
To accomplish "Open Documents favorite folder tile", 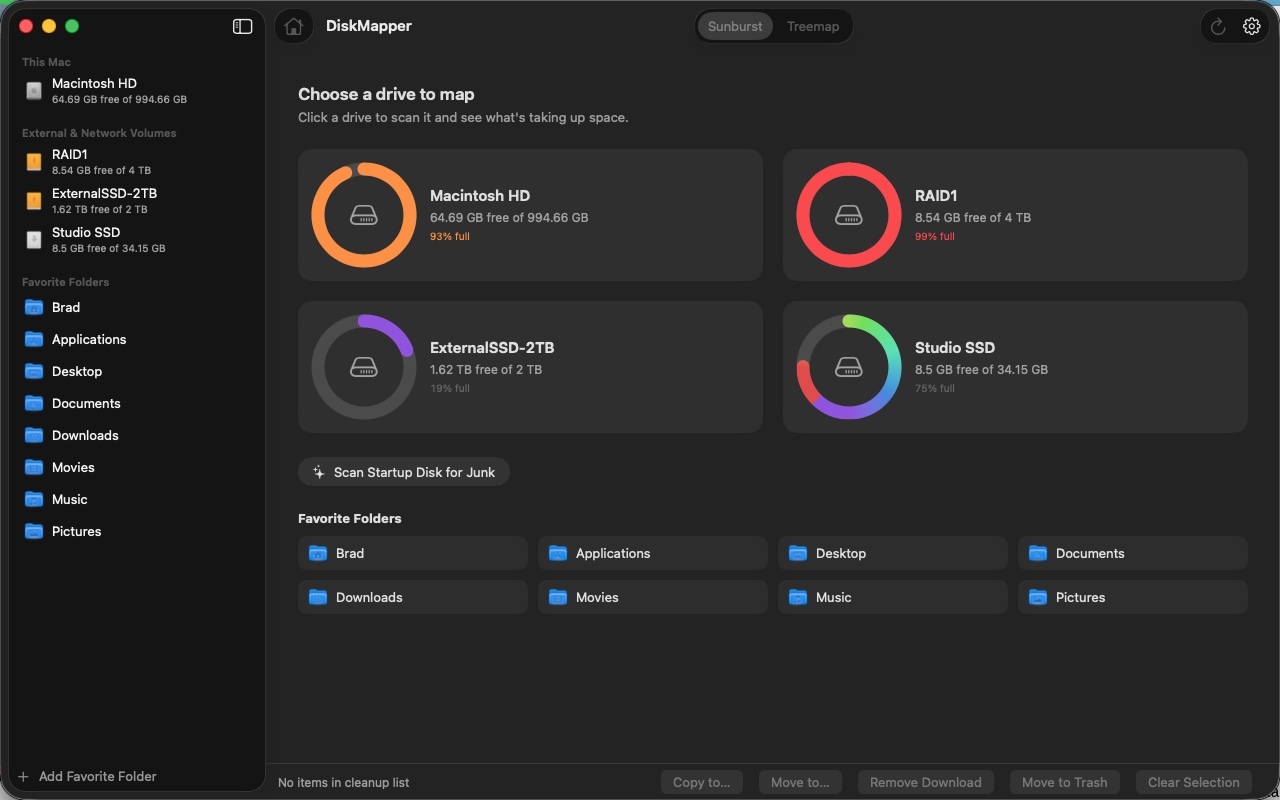I will click(x=1133, y=553).
